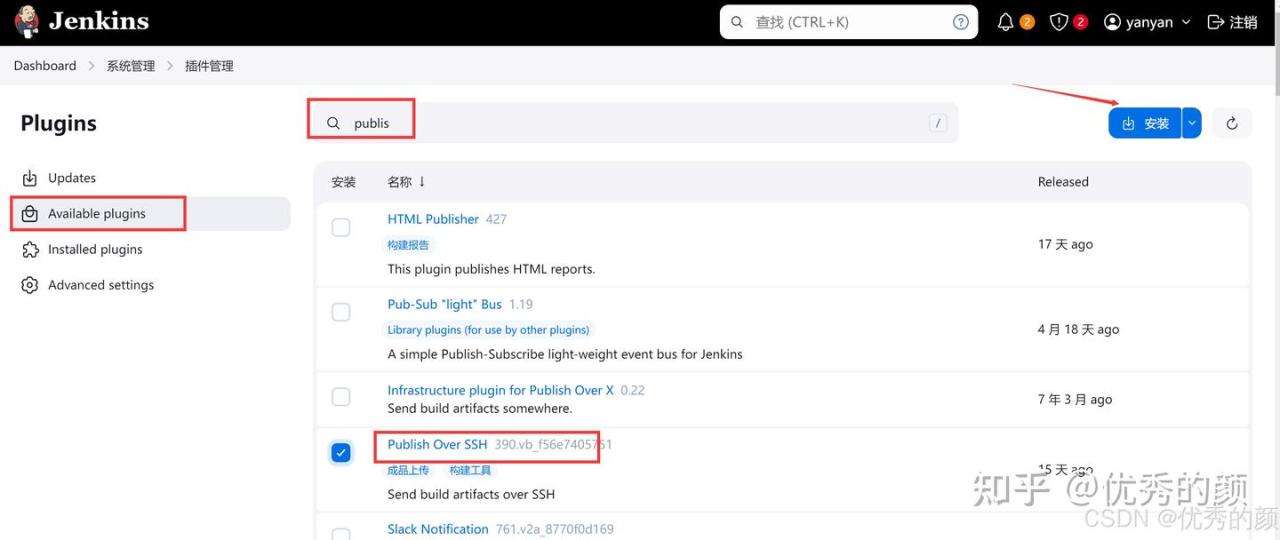Select Available plugins in the sidebar

[97, 214]
